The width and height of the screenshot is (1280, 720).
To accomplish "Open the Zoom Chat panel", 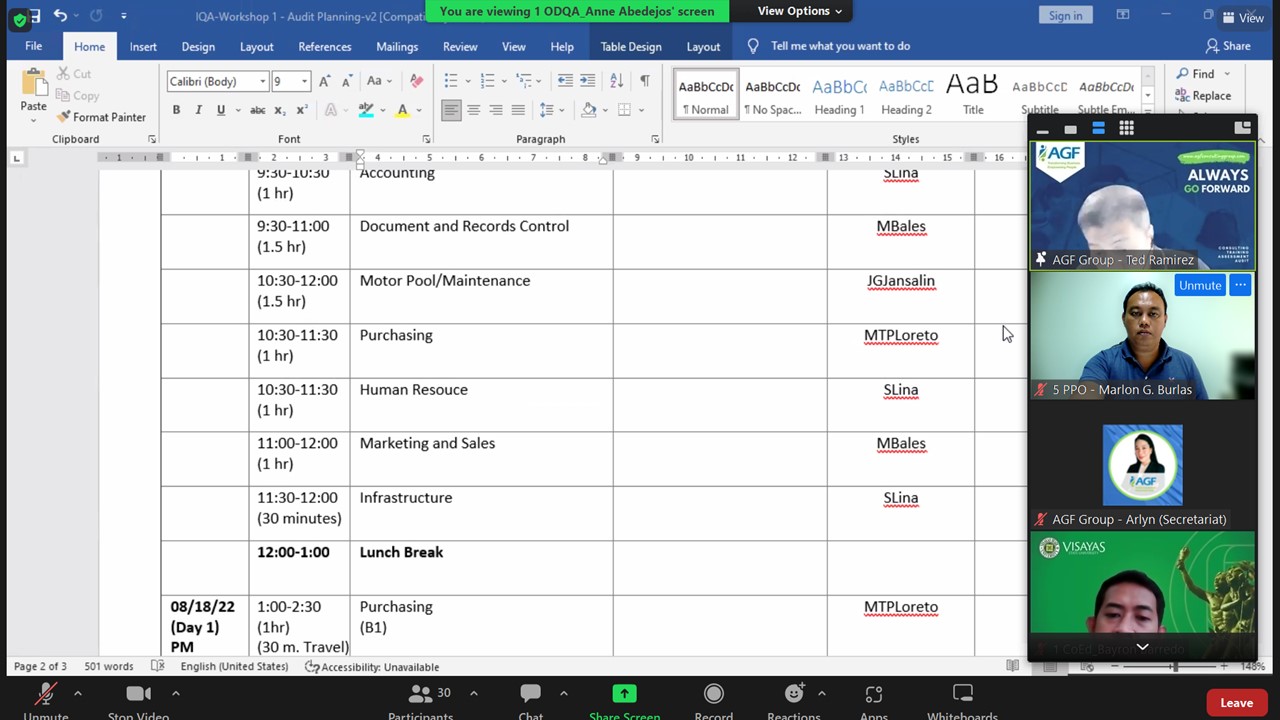I will click(x=530, y=699).
